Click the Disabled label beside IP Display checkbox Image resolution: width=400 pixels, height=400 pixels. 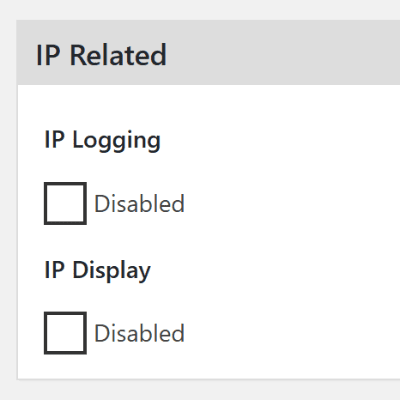139,333
